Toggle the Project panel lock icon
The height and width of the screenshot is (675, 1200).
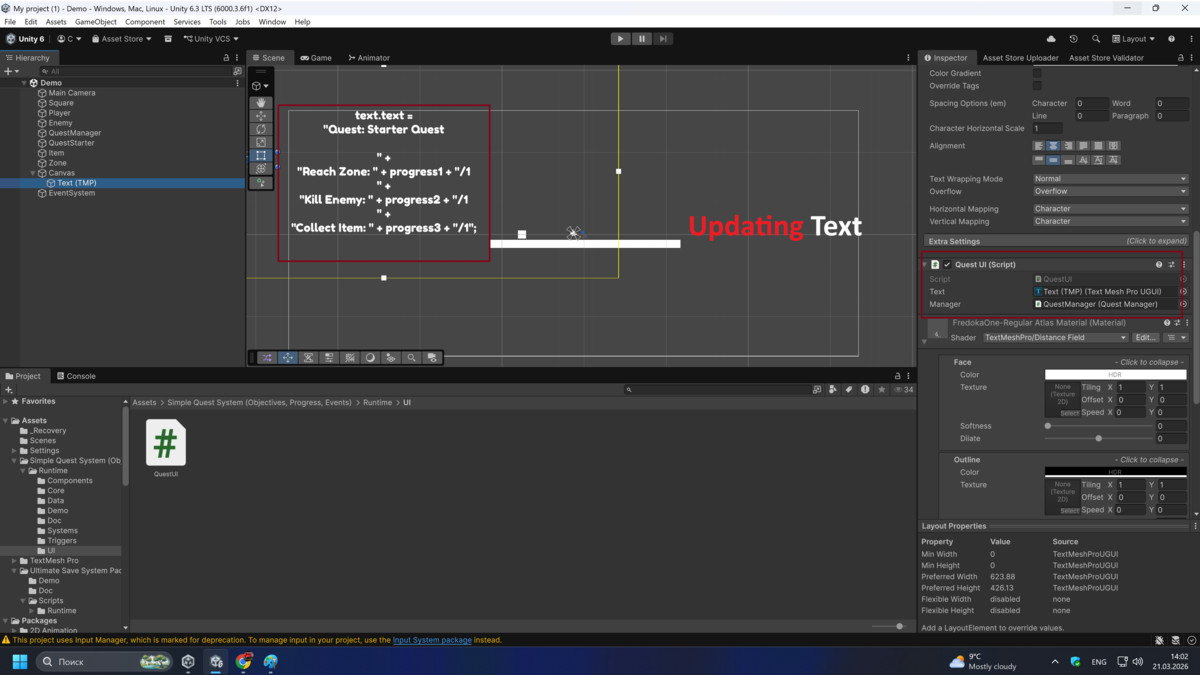[897, 376]
